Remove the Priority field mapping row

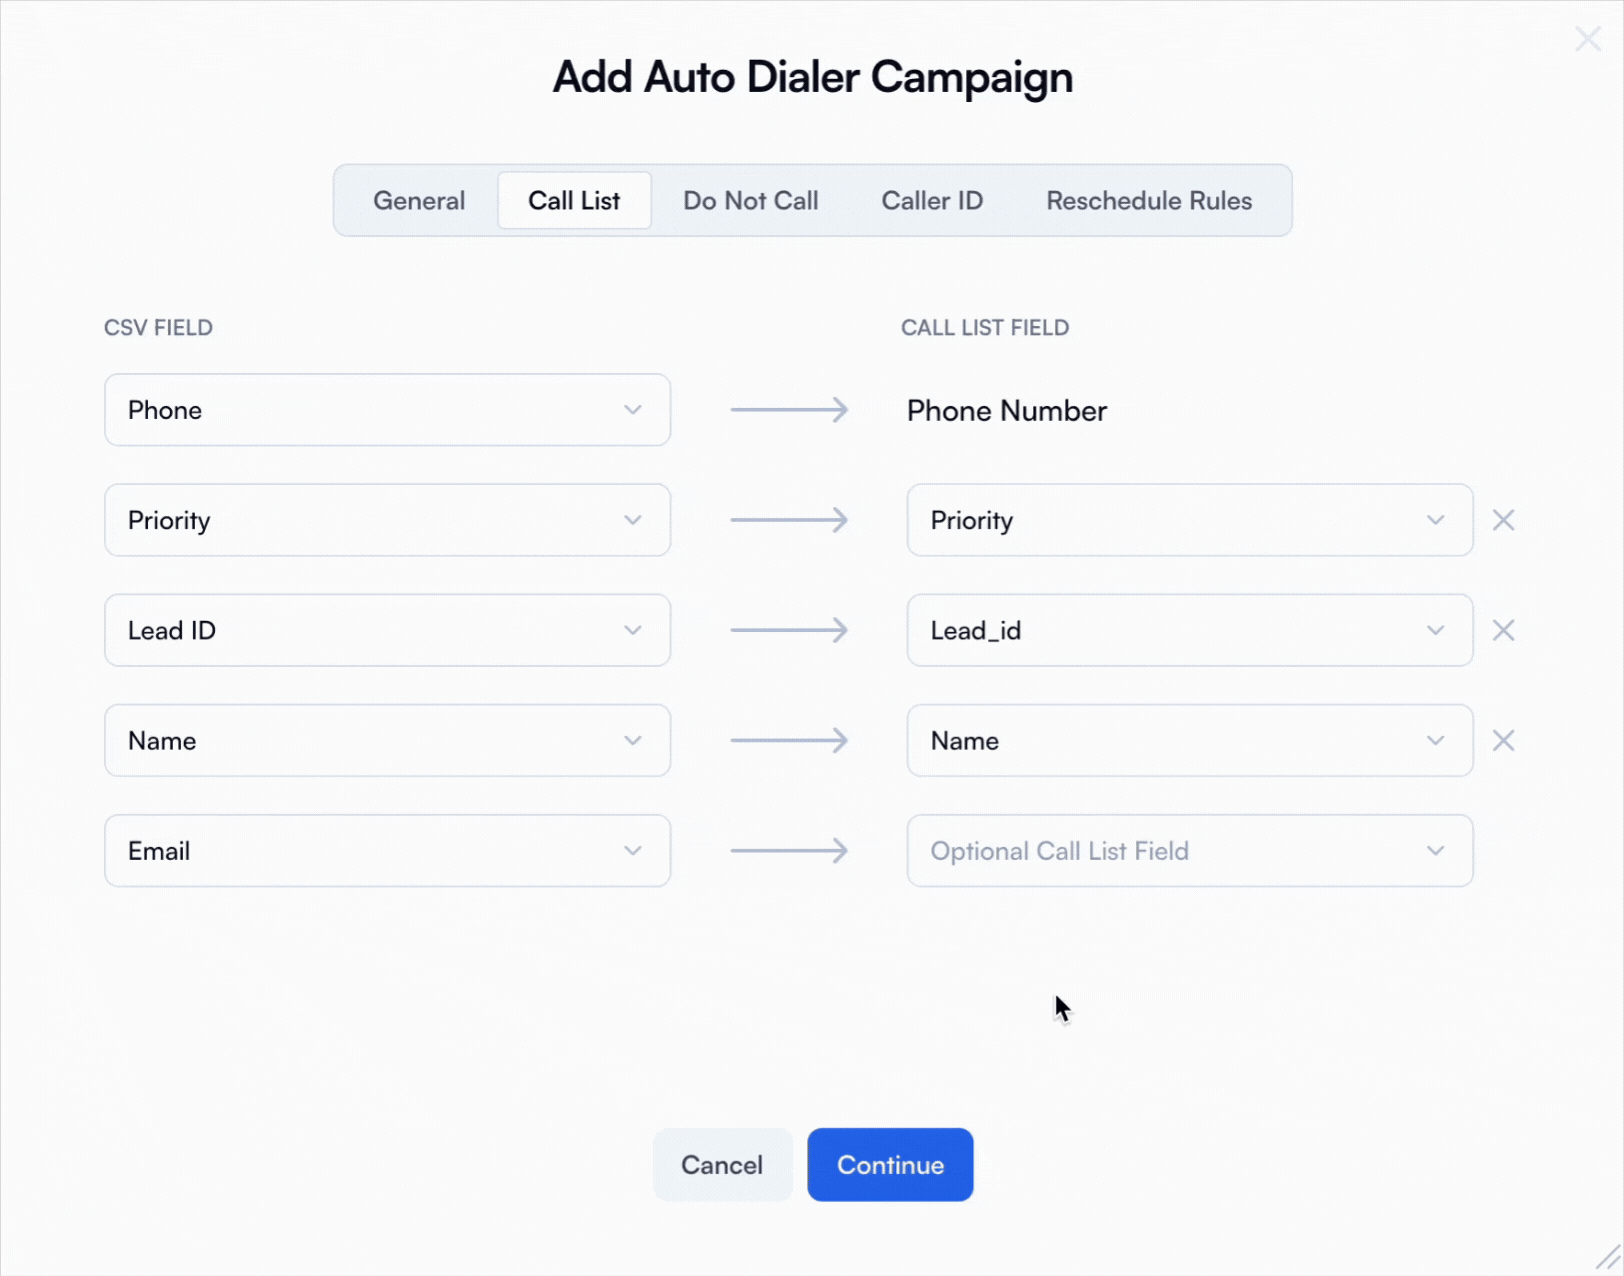click(1503, 520)
